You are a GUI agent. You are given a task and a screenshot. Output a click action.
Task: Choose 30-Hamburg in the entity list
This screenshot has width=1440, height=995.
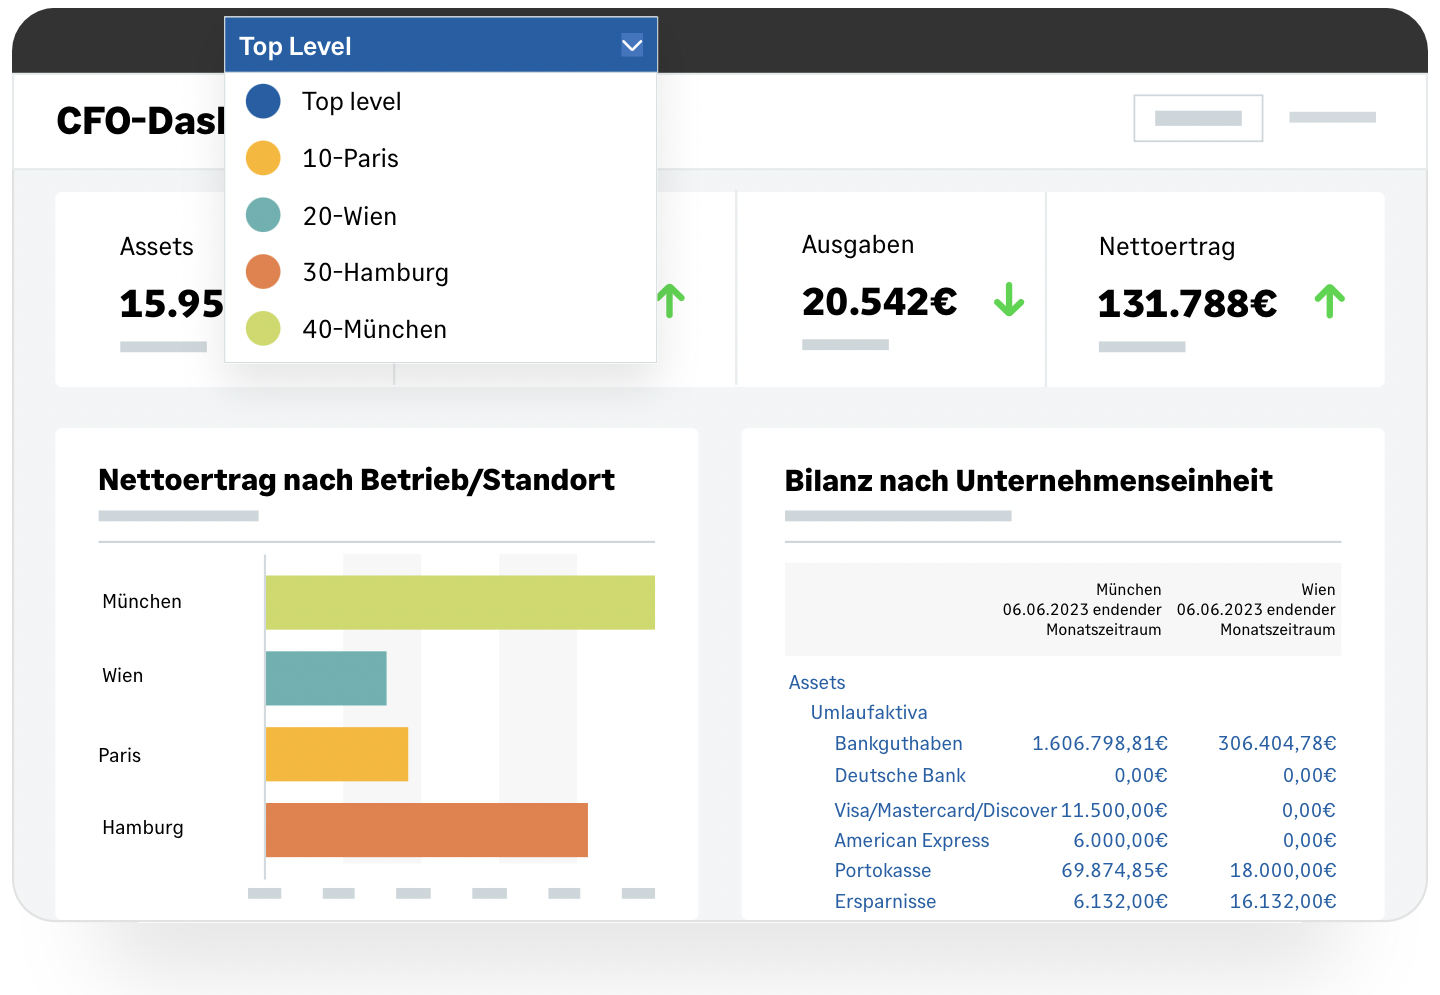click(x=375, y=273)
